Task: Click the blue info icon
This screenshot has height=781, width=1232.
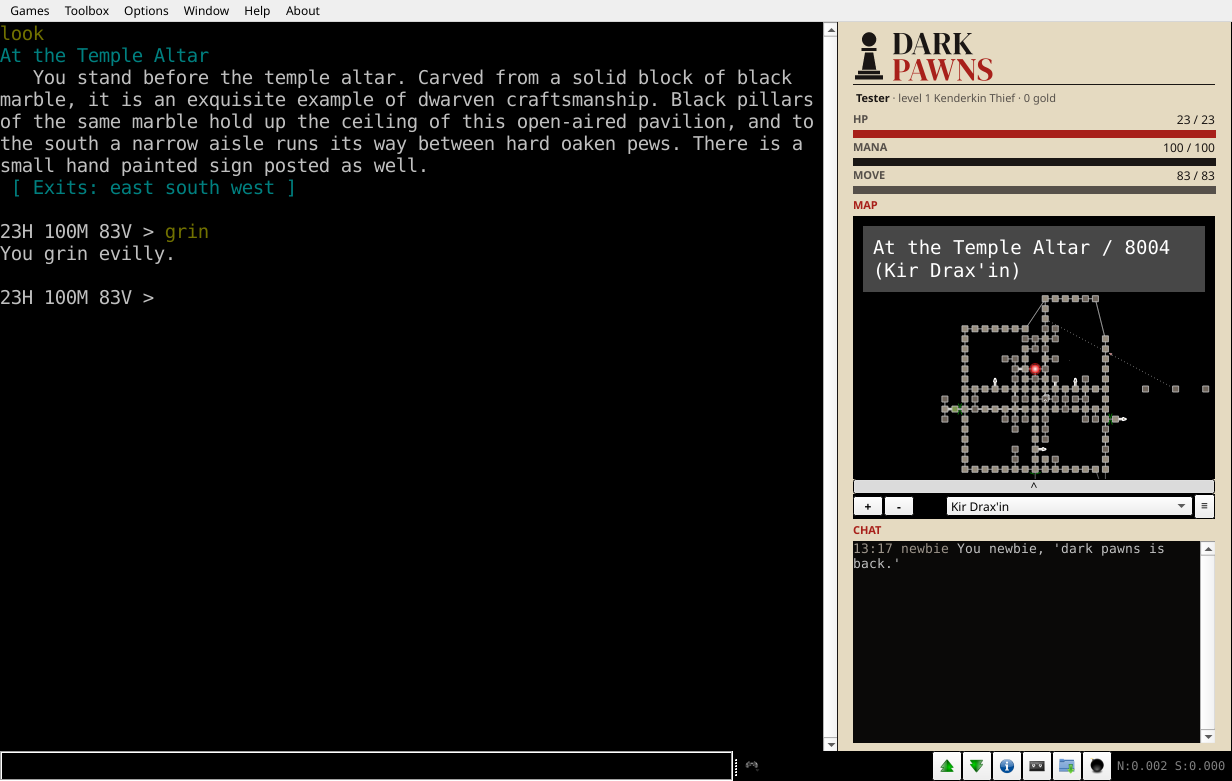Action: click(x=1007, y=766)
